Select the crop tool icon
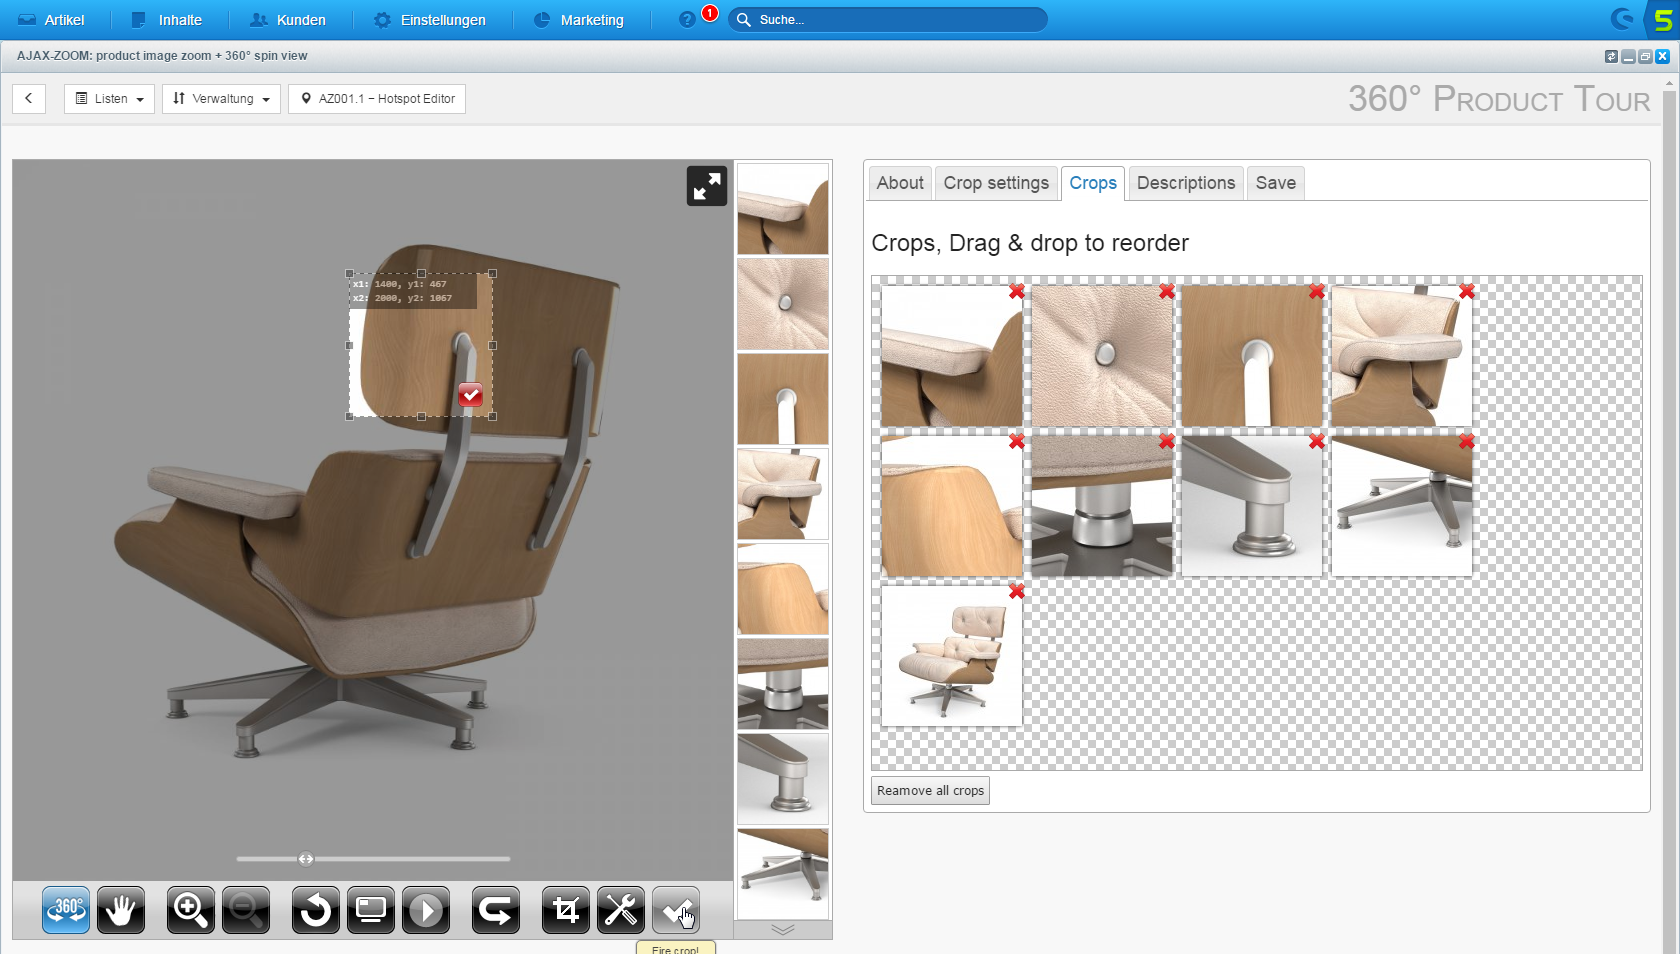The width and height of the screenshot is (1680, 954). 565,910
